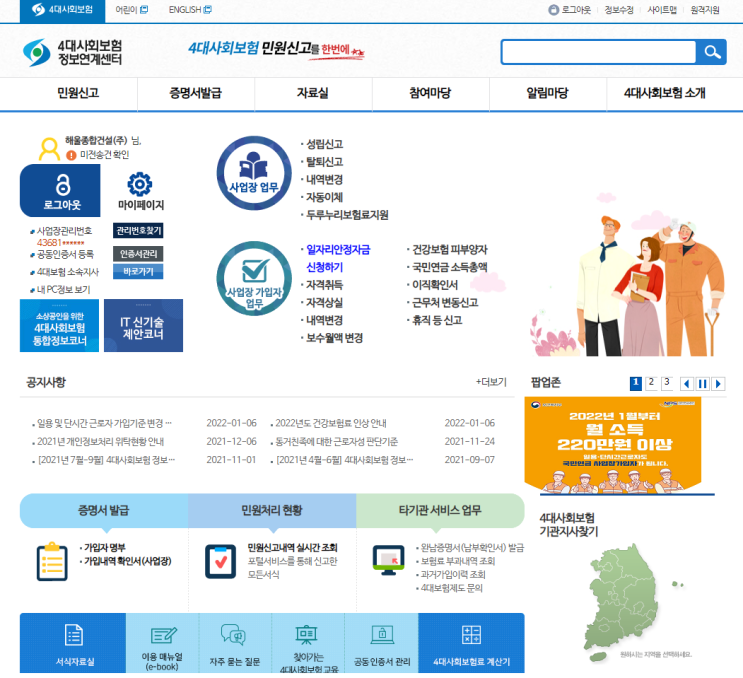Open 건강보험 피부양자 link
This screenshot has width=743, height=678.
pyautogui.click(x=450, y=249)
